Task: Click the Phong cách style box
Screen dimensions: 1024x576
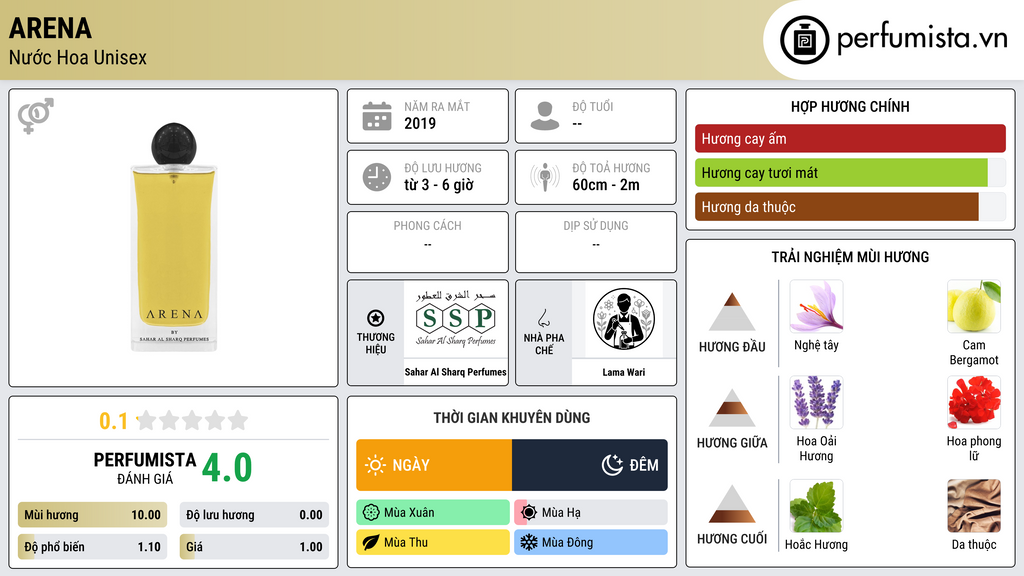Action: point(428,242)
